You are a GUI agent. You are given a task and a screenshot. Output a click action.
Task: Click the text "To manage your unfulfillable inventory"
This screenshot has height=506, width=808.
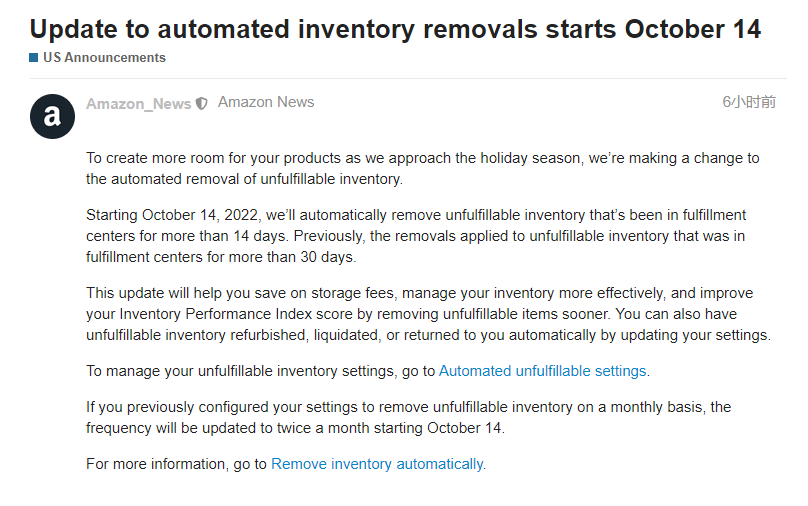(260, 371)
